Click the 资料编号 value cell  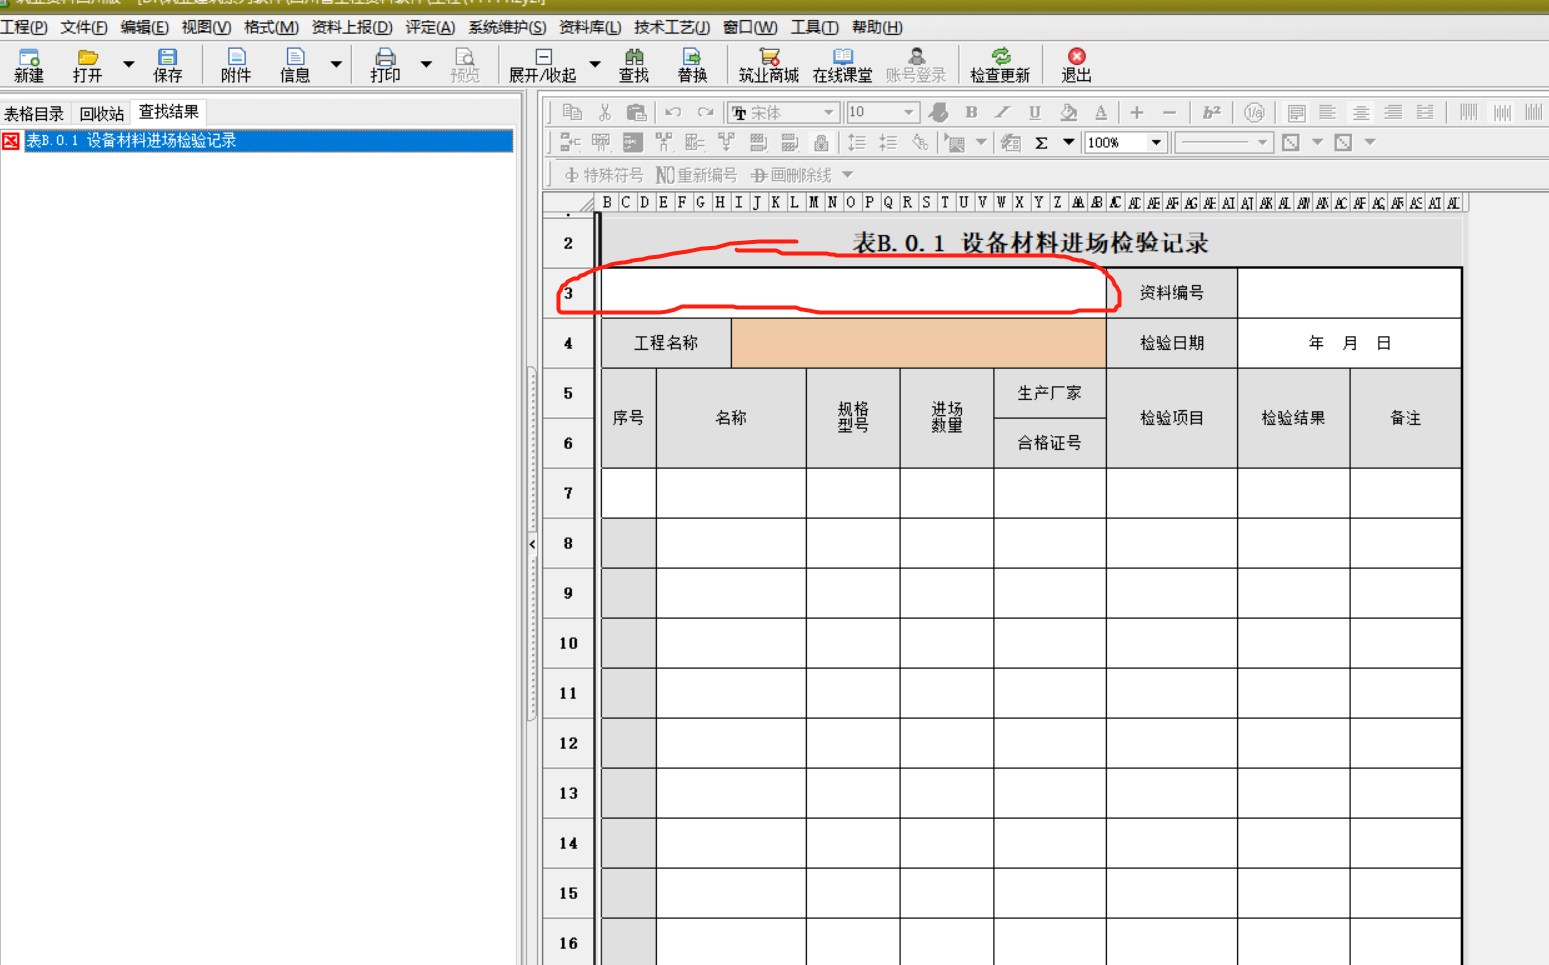point(1349,293)
